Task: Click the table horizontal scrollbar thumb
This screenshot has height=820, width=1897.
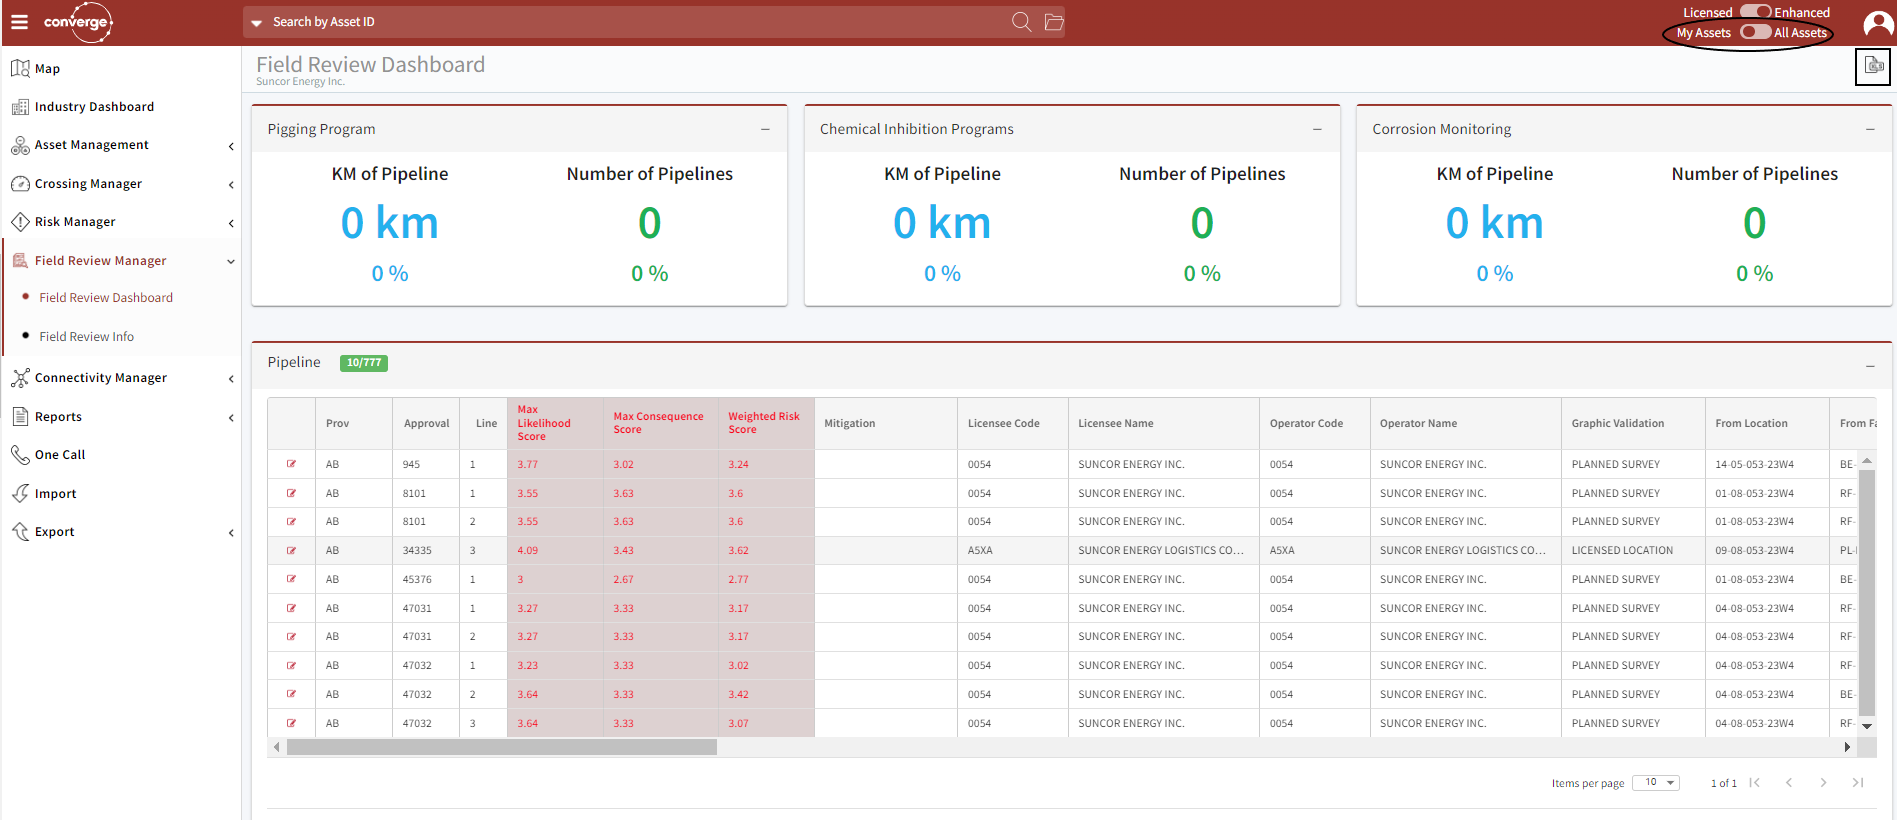Action: point(502,747)
